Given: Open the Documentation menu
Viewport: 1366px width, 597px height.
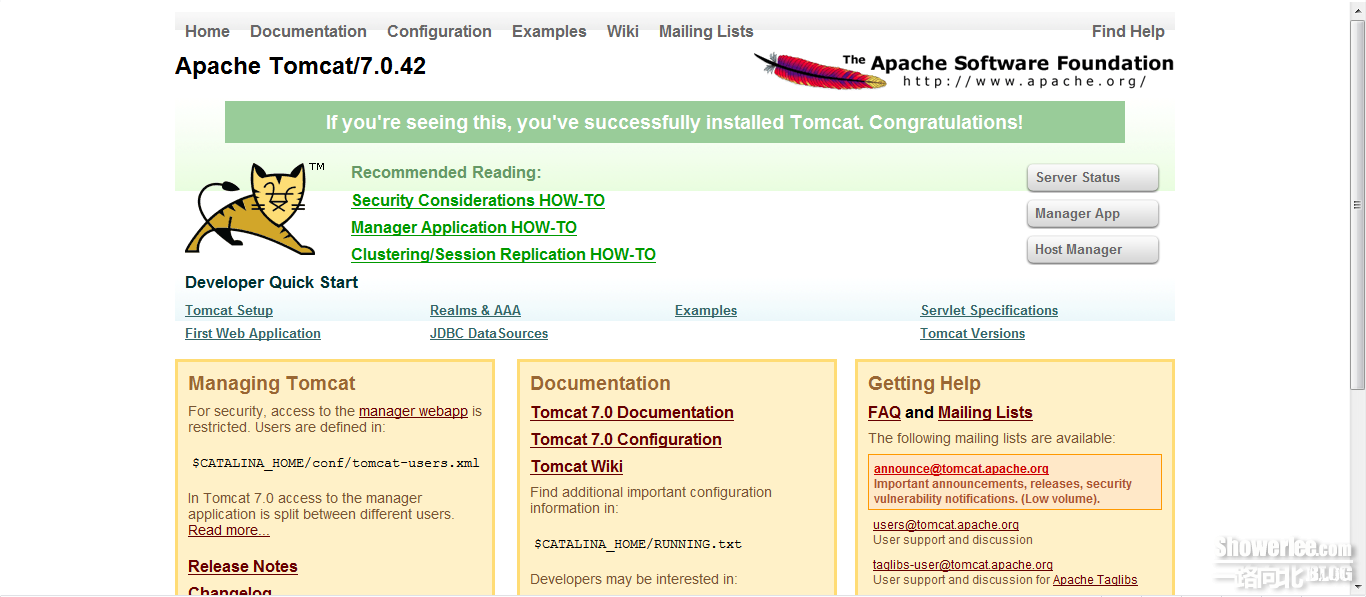Looking at the screenshot, I should point(308,31).
